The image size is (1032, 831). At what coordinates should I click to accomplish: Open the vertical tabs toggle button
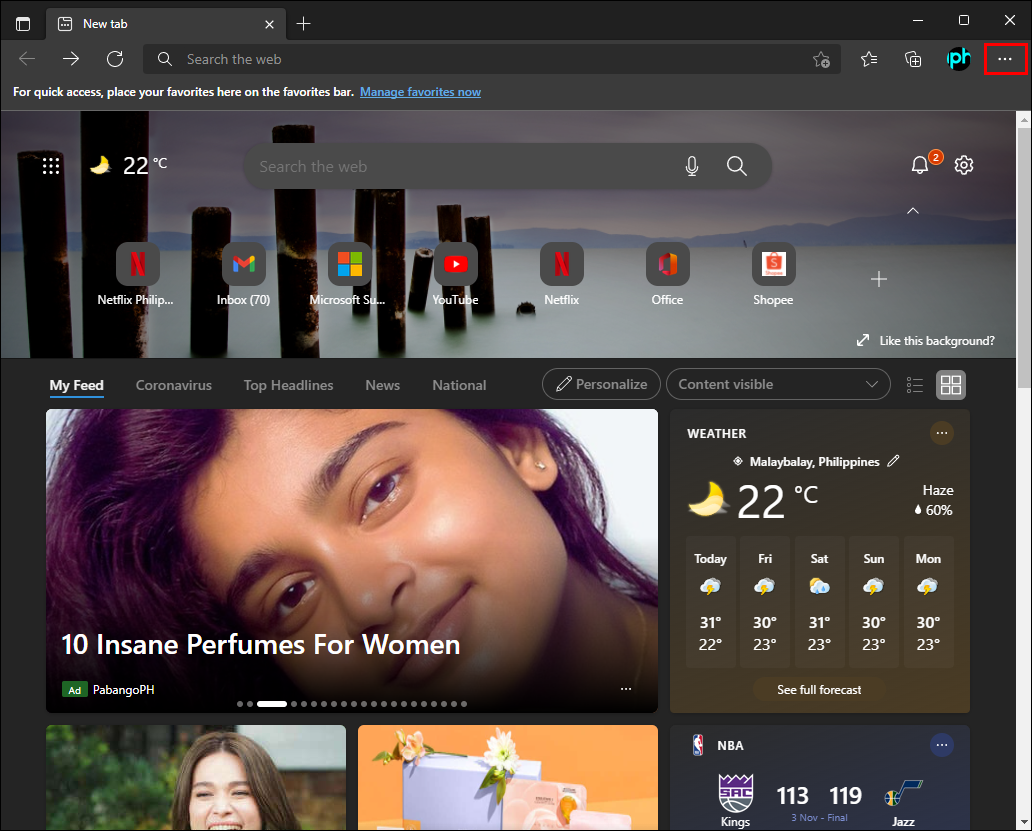pos(23,23)
